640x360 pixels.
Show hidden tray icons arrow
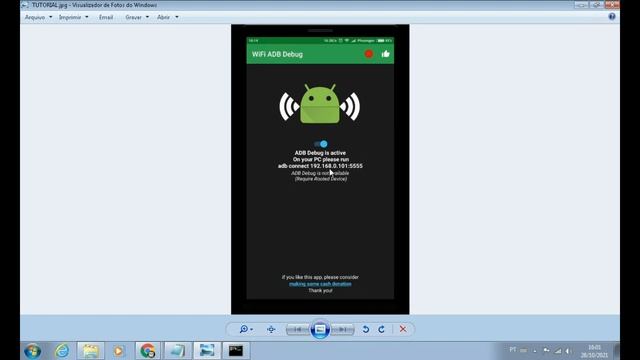(x=535, y=351)
